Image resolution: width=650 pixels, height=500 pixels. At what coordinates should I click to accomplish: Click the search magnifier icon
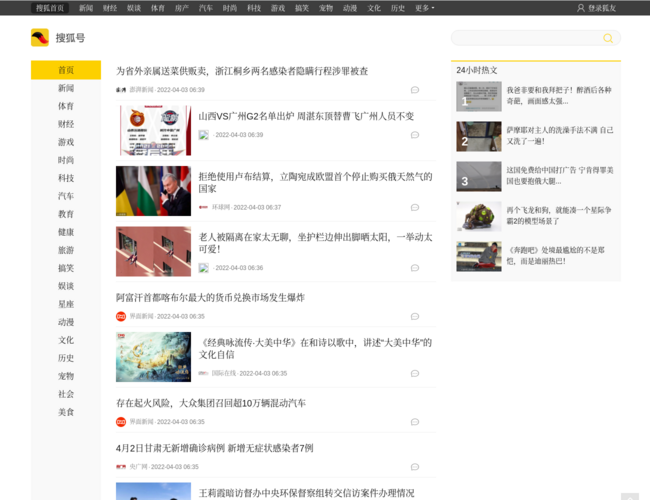pos(607,38)
